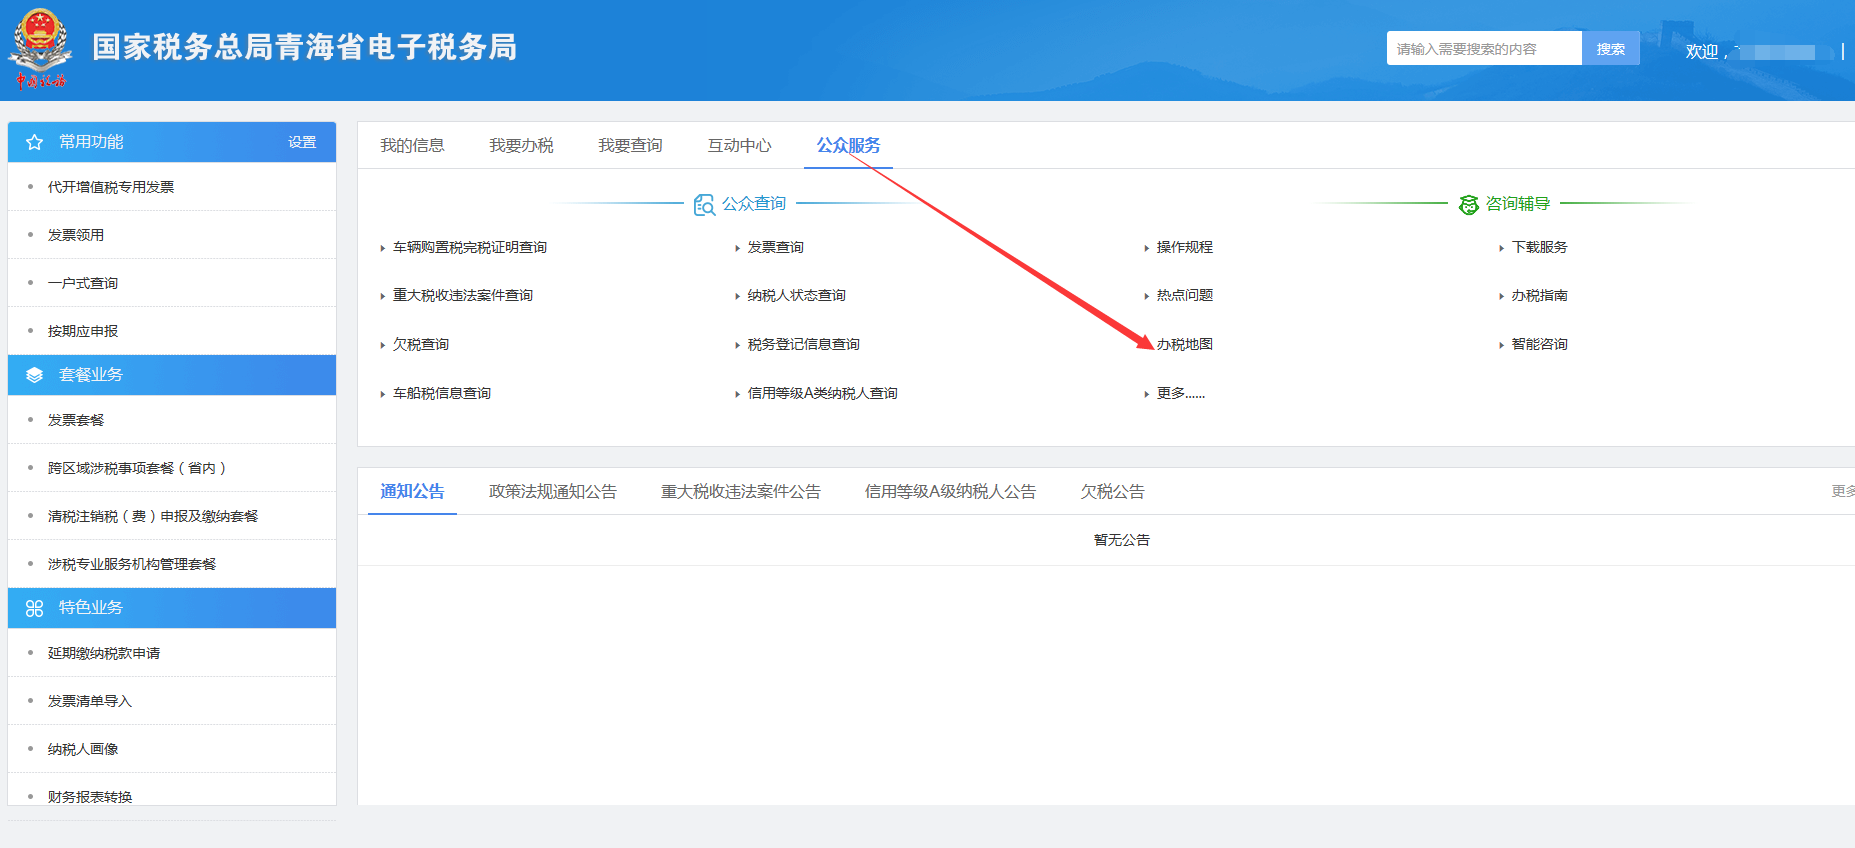The width and height of the screenshot is (1855, 848).
Task: Click the 特色业务 section header
Action: click(172, 608)
